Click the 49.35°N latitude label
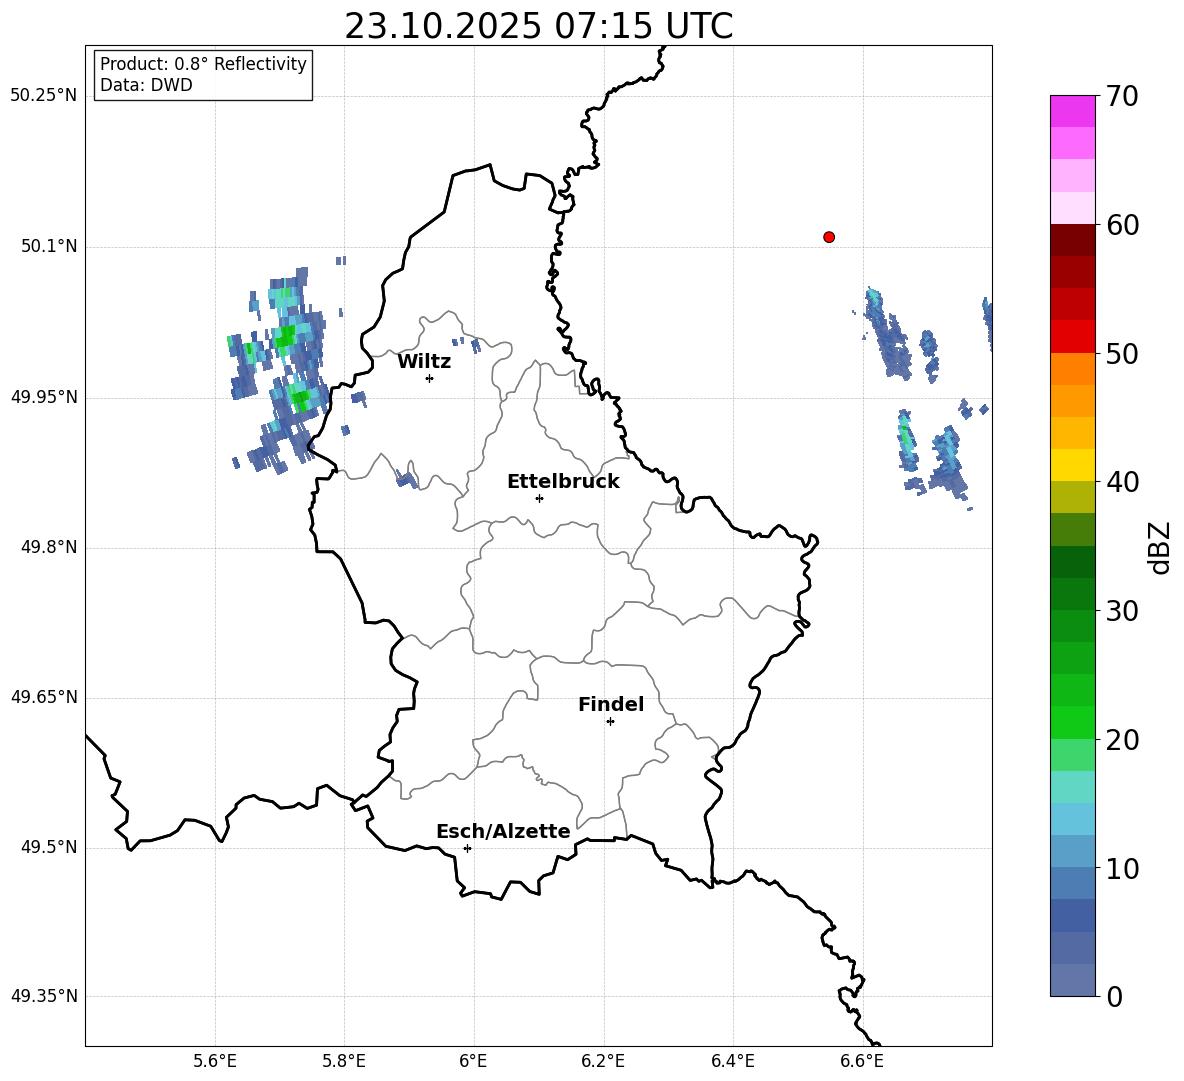Image resolution: width=1184 pixels, height=1081 pixels. coord(44,996)
